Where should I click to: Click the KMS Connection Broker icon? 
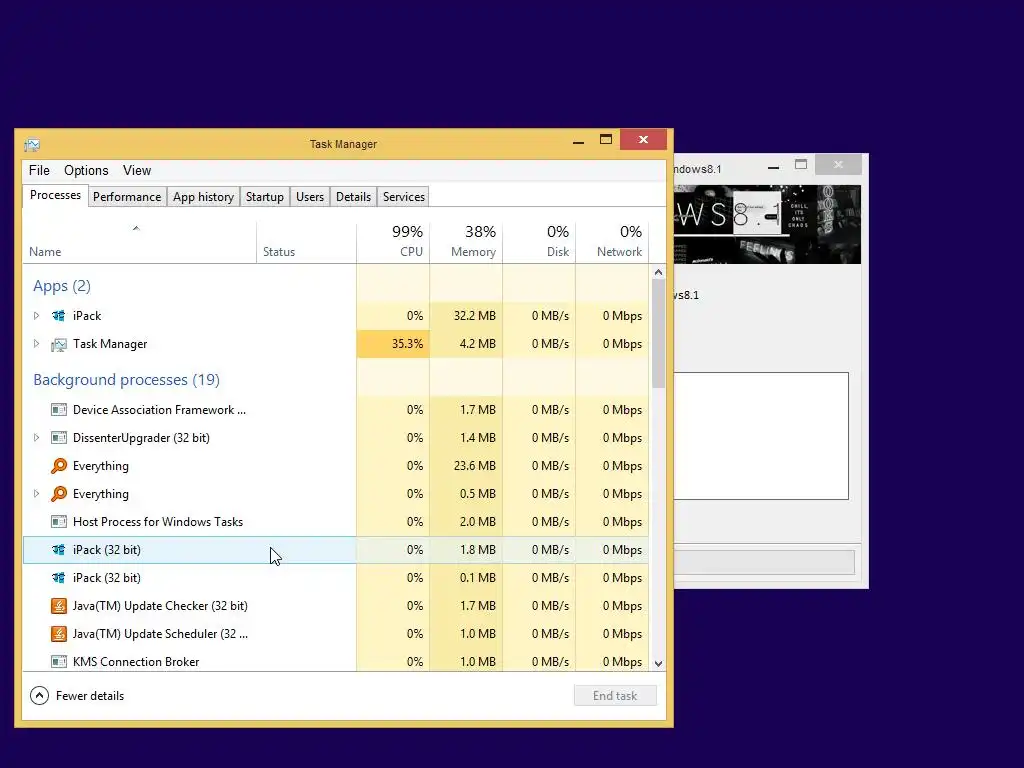(x=59, y=662)
